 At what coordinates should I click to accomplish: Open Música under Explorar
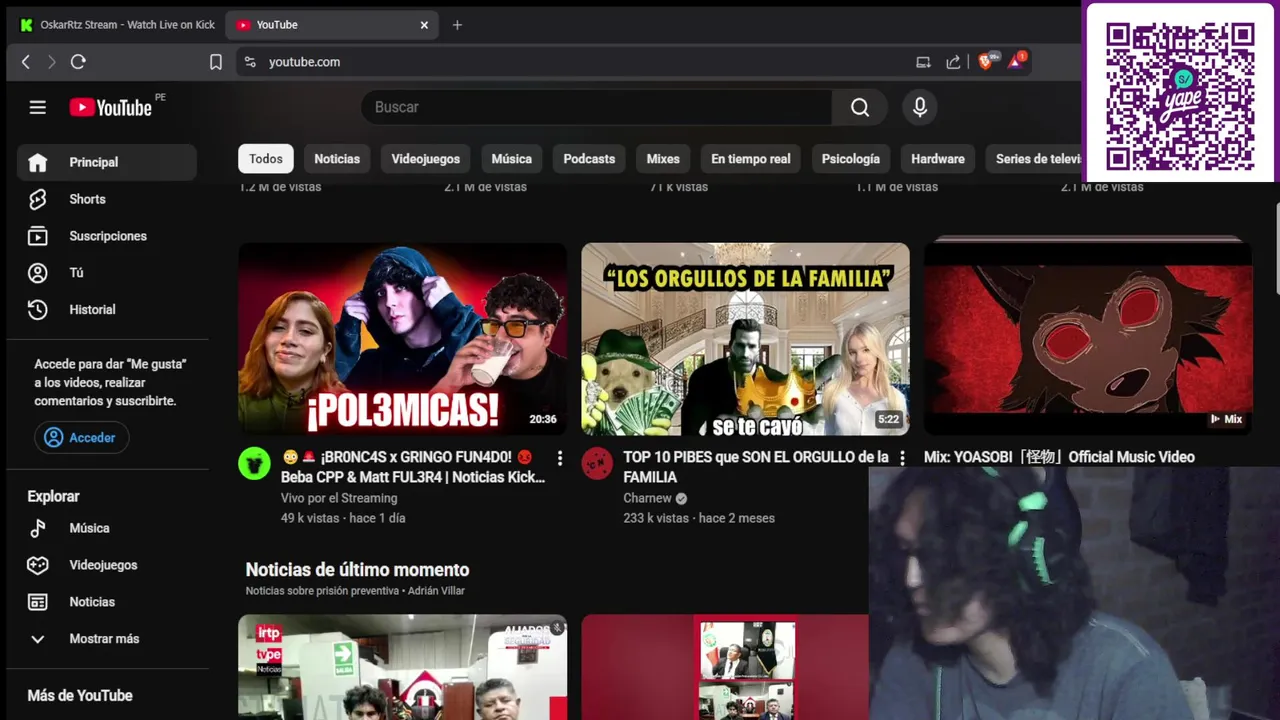click(x=107, y=528)
